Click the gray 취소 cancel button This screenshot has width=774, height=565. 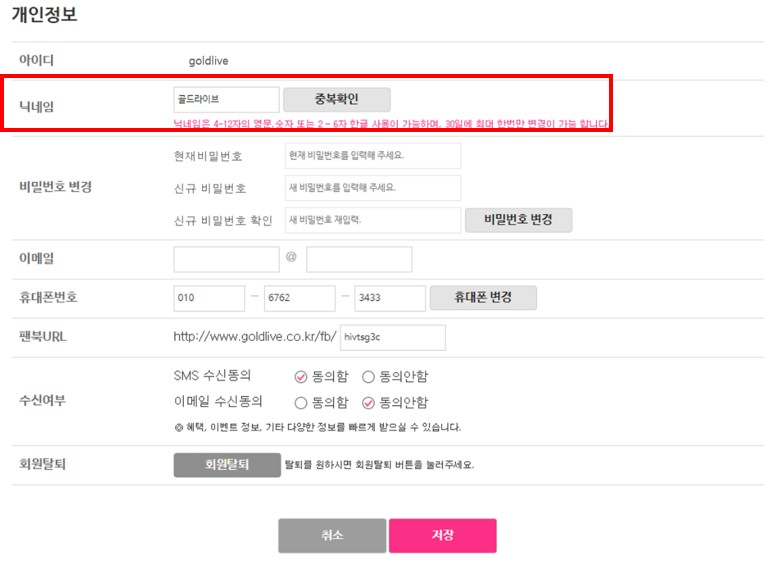tap(332, 535)
